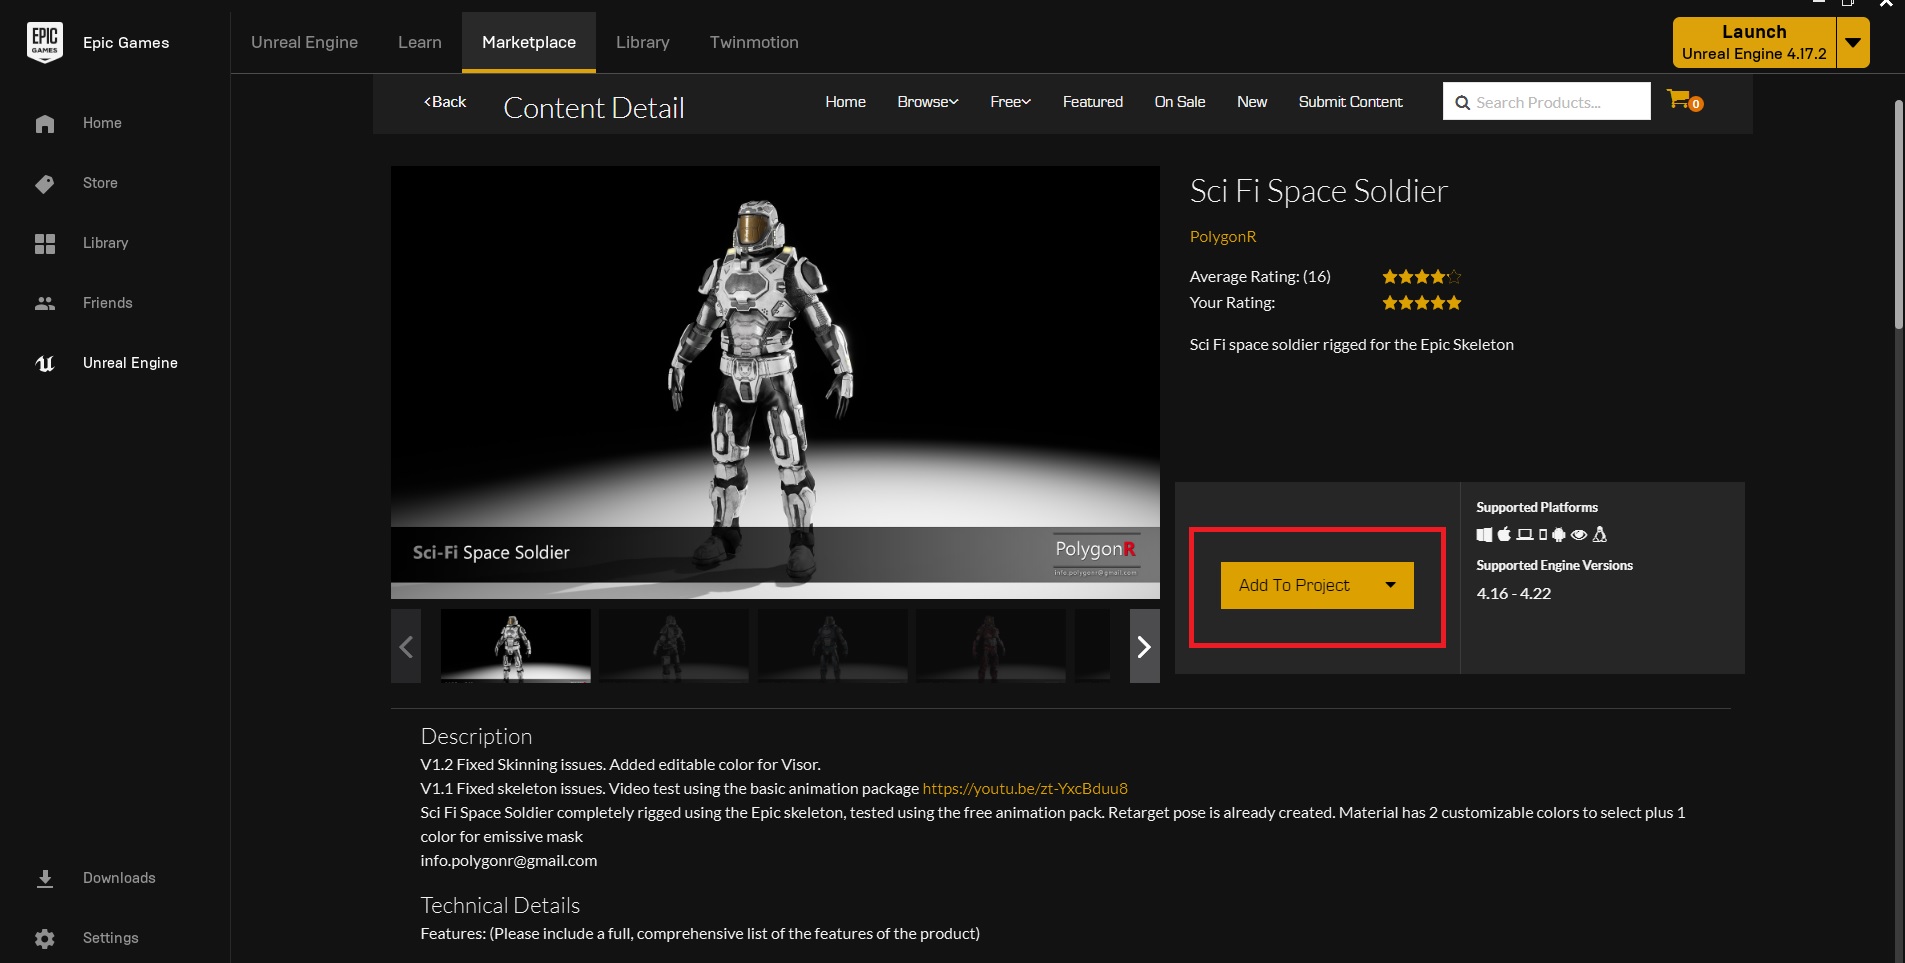This screenshot has height=963, width=1905.
Task: Click the Back button
Action: [x=445, y=102]
